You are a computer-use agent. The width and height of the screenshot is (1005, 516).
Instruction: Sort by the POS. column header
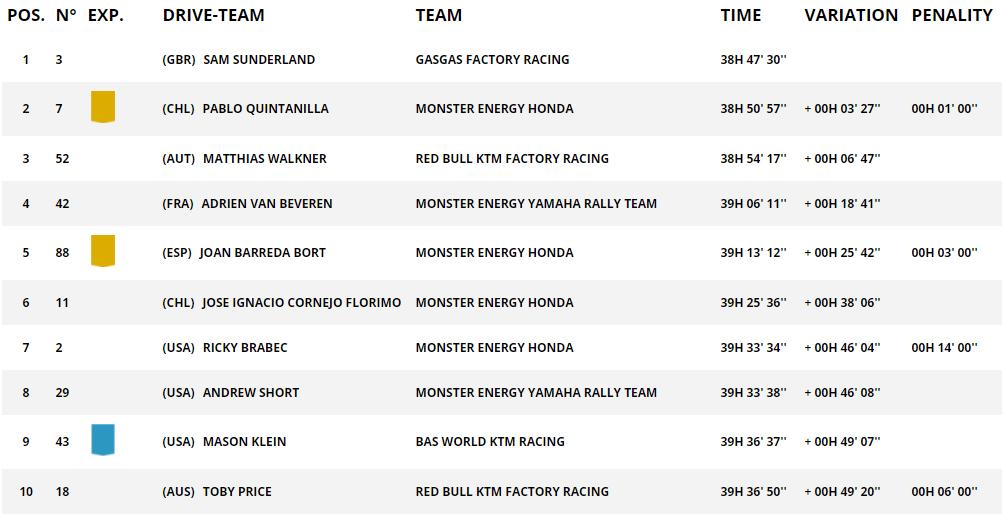coord(25,15)
